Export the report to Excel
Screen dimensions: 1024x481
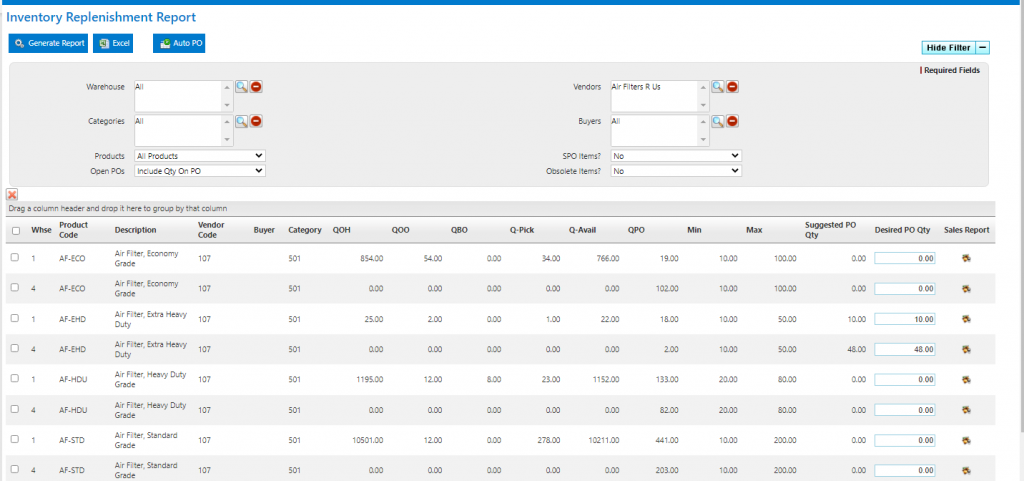click(x=113, y=44)
